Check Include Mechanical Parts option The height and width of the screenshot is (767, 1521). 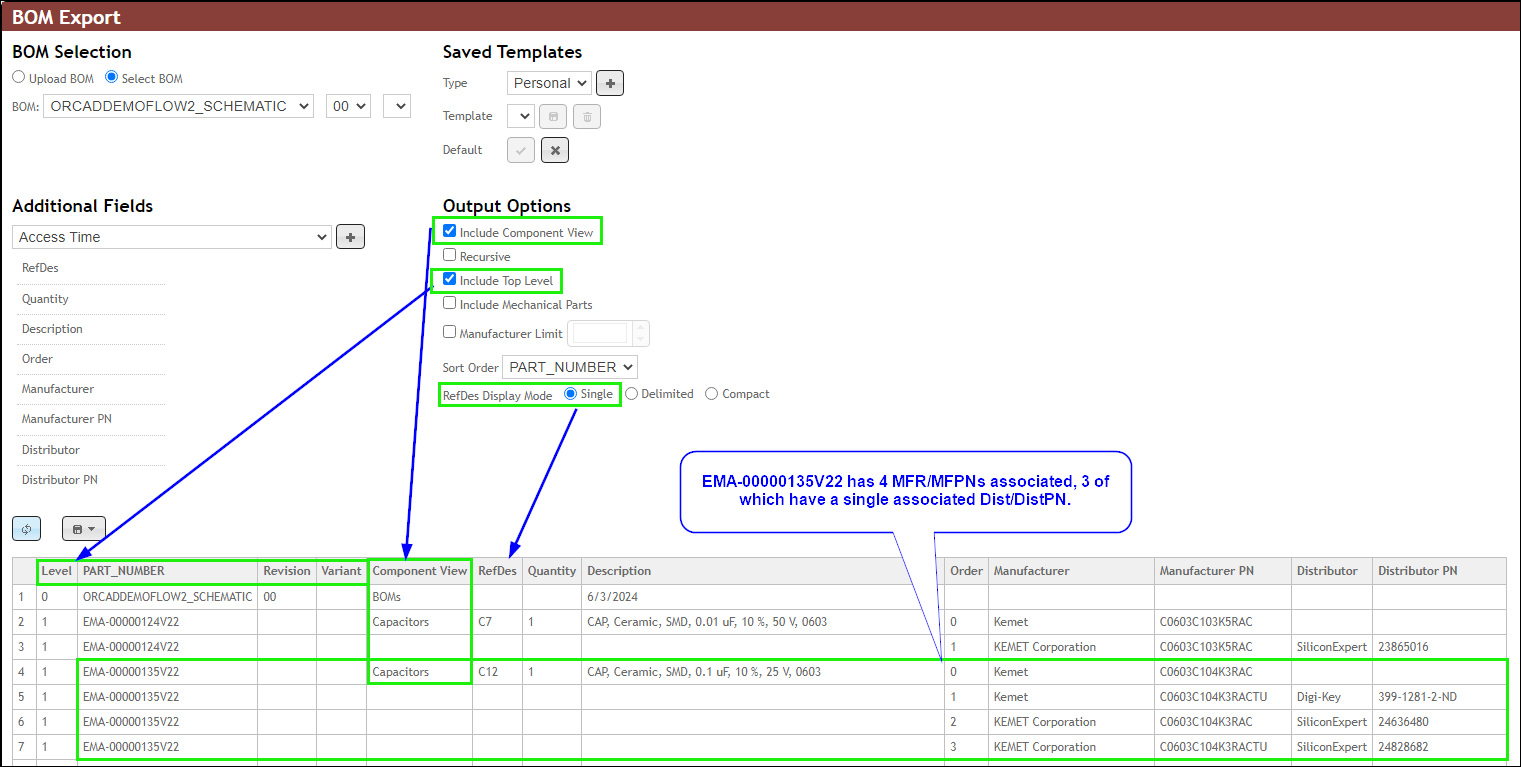pyautogui.click(x=449, y=302)
